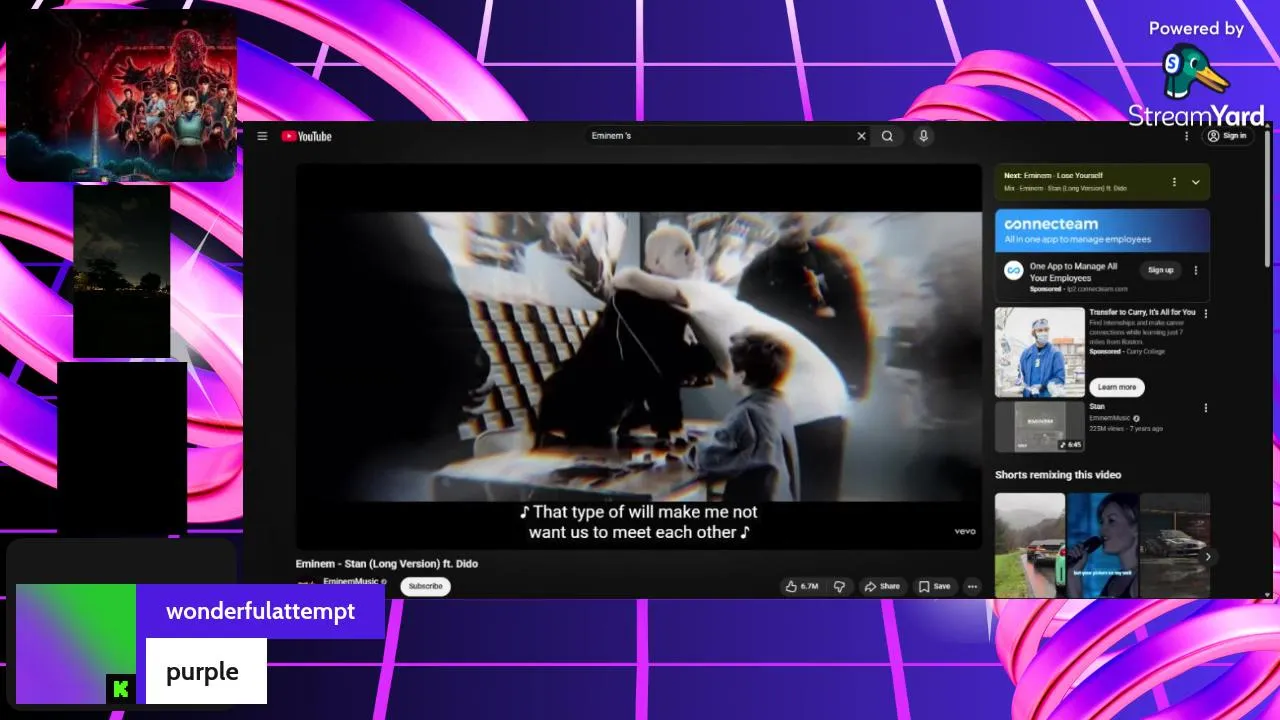The image size is (1280, 720).
Task: Click the video player to pause
Action: coord(638,356)
